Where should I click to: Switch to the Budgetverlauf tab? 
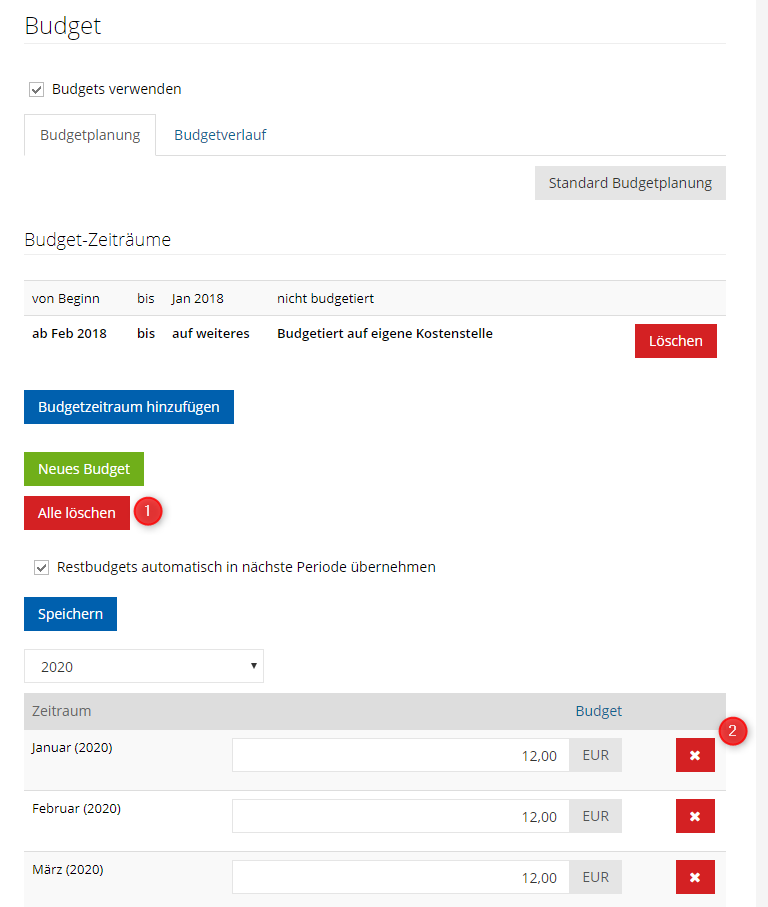220,135
